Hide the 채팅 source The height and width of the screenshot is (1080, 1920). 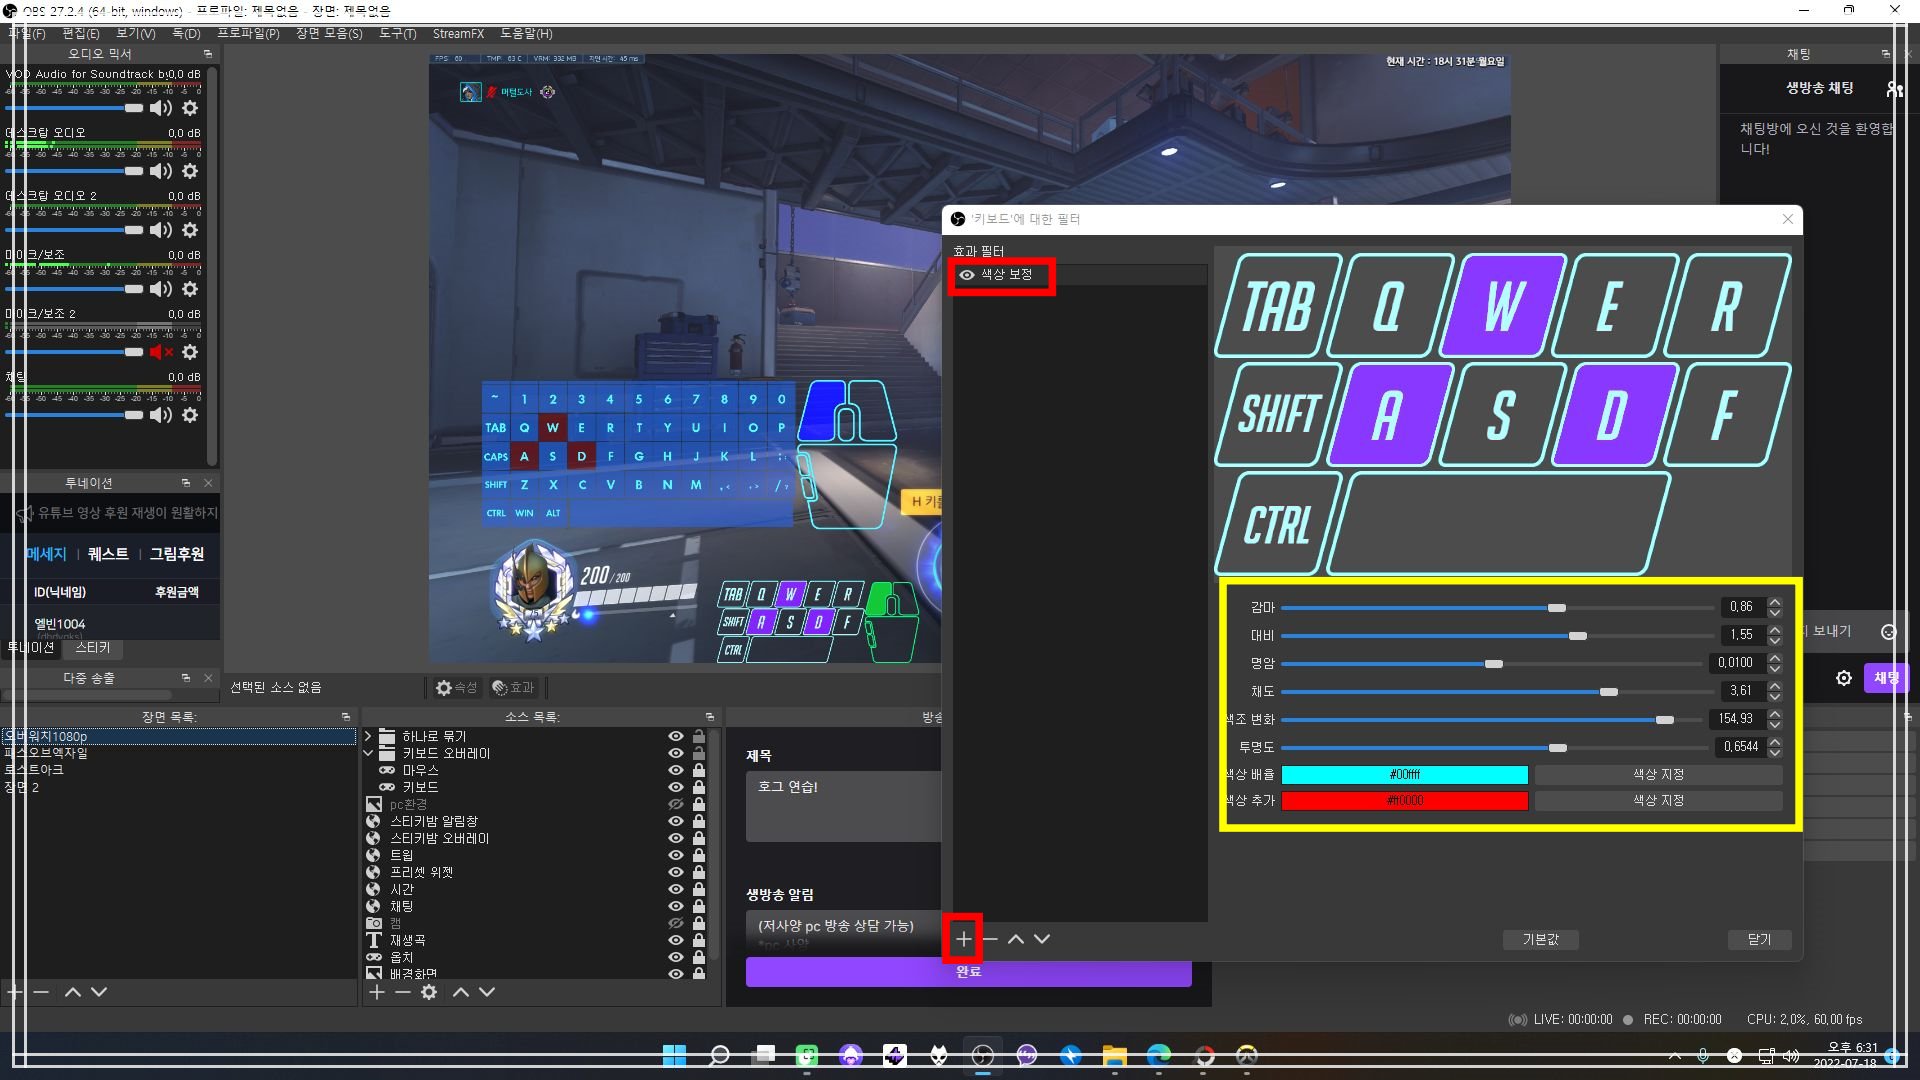[676, 906]
